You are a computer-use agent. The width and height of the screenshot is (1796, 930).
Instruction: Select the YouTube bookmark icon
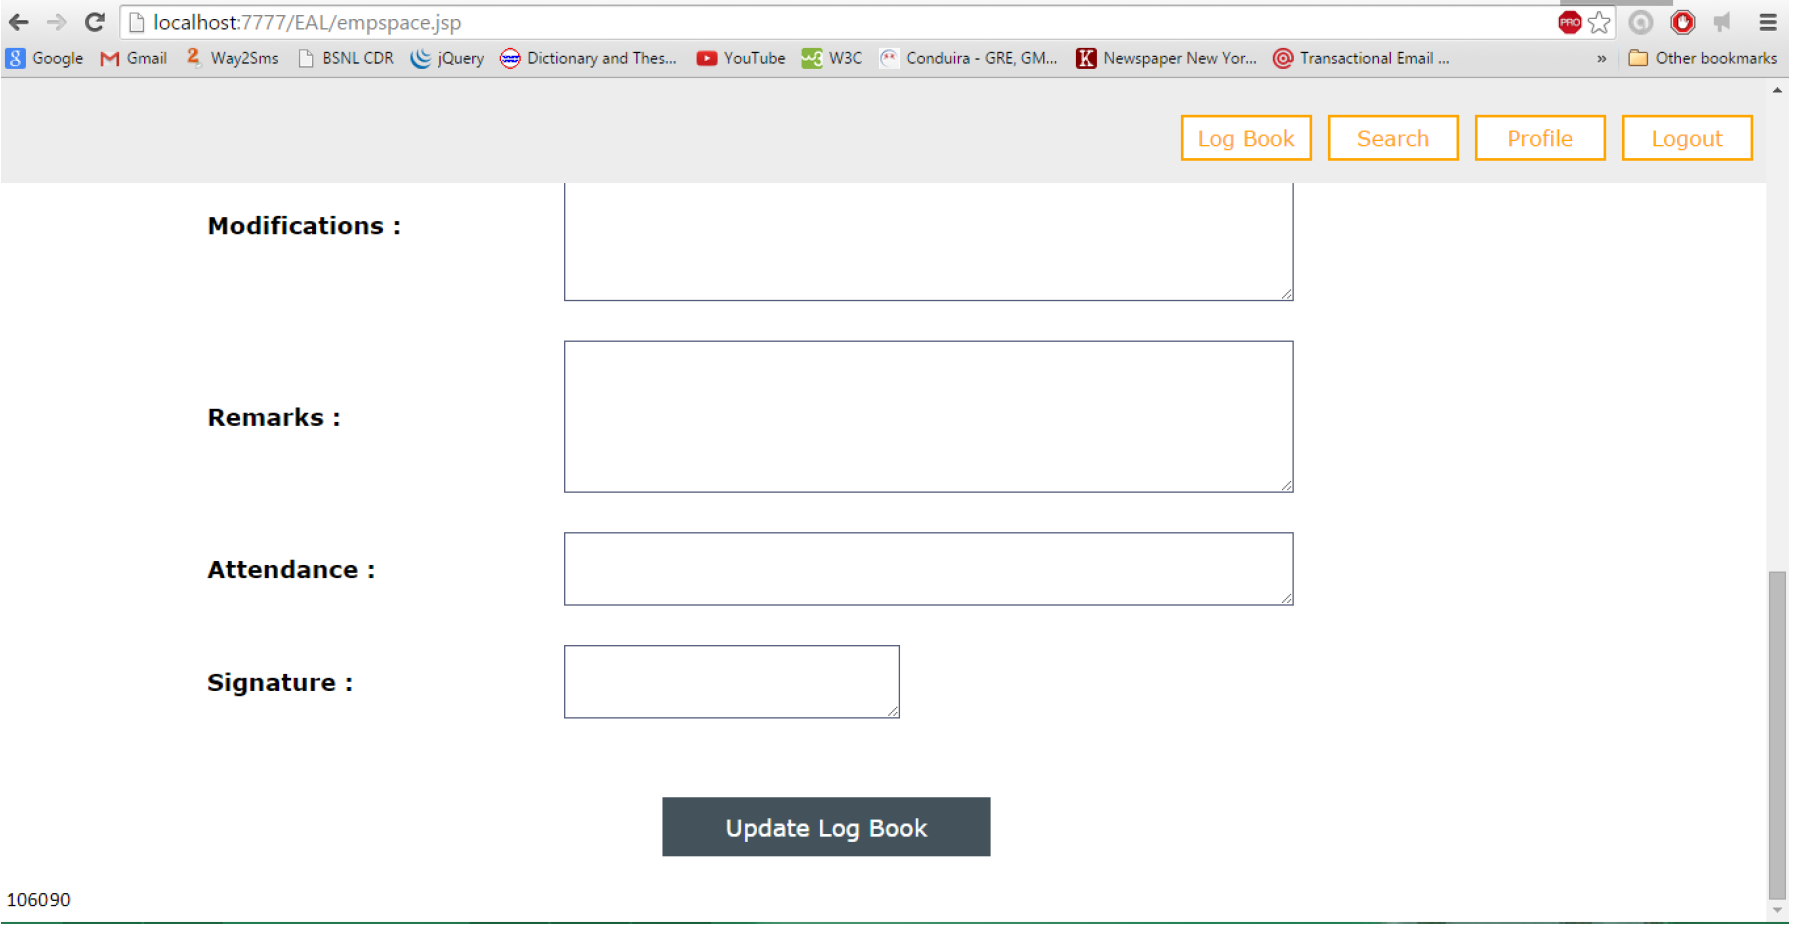tap(709, 58)
